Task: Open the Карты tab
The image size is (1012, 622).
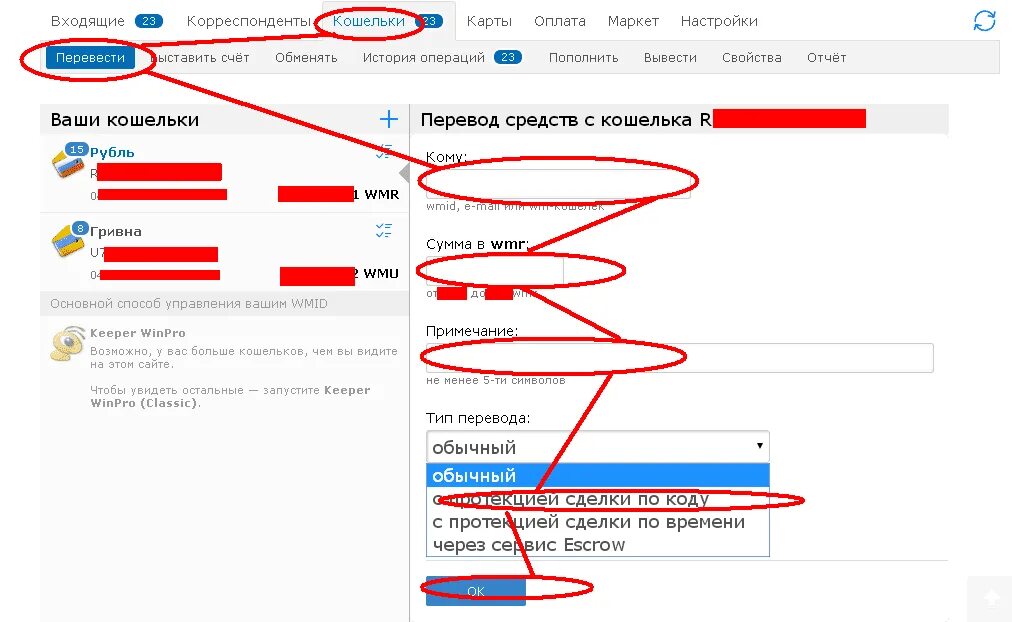Action: 489,21
